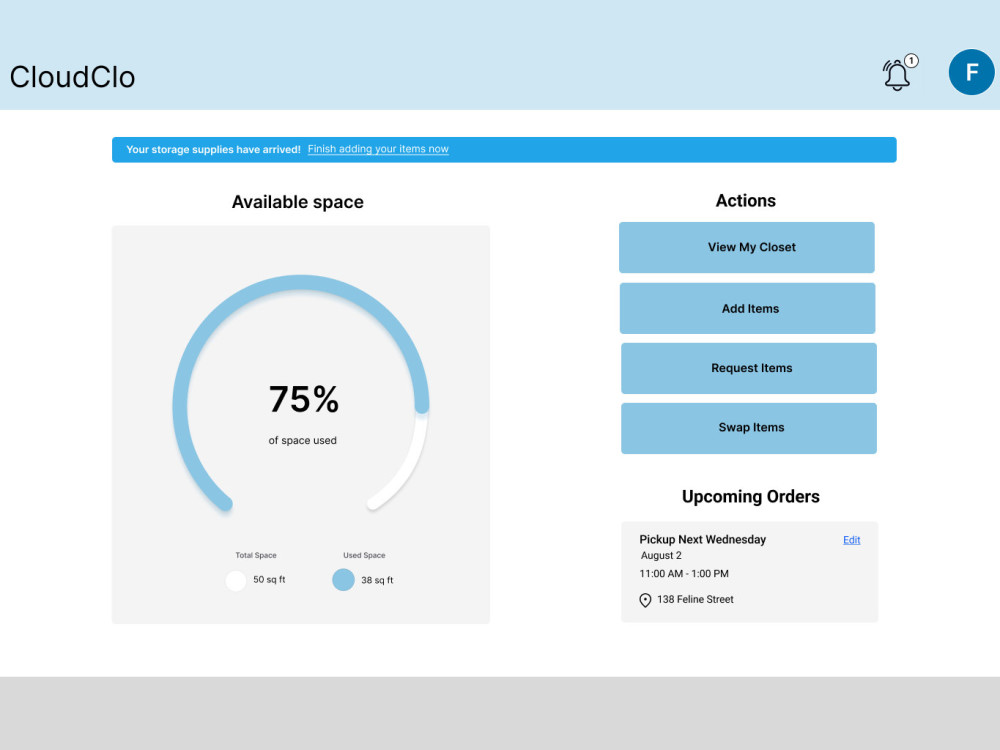This screenshot has height=750, width=1000.
Task: Click the 11:00 AM - 1:00 PM time
Action: tap(684, 574)
